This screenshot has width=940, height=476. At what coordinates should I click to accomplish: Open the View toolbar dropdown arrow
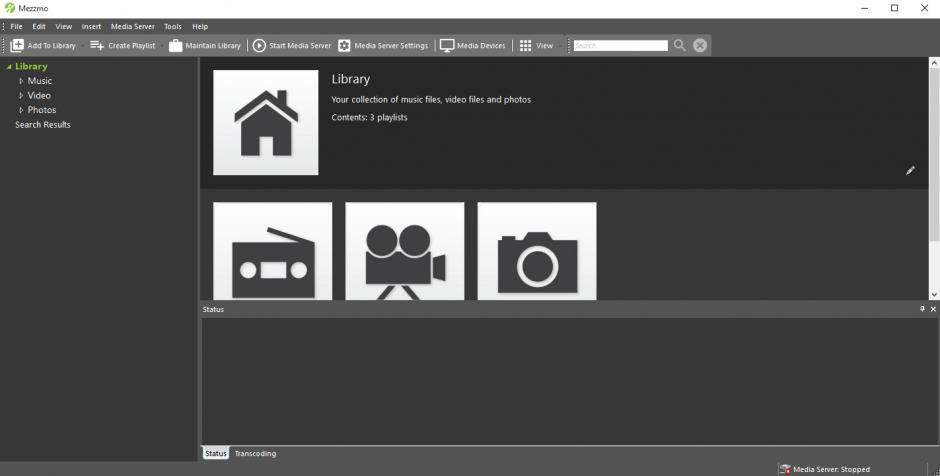[559, 46]
